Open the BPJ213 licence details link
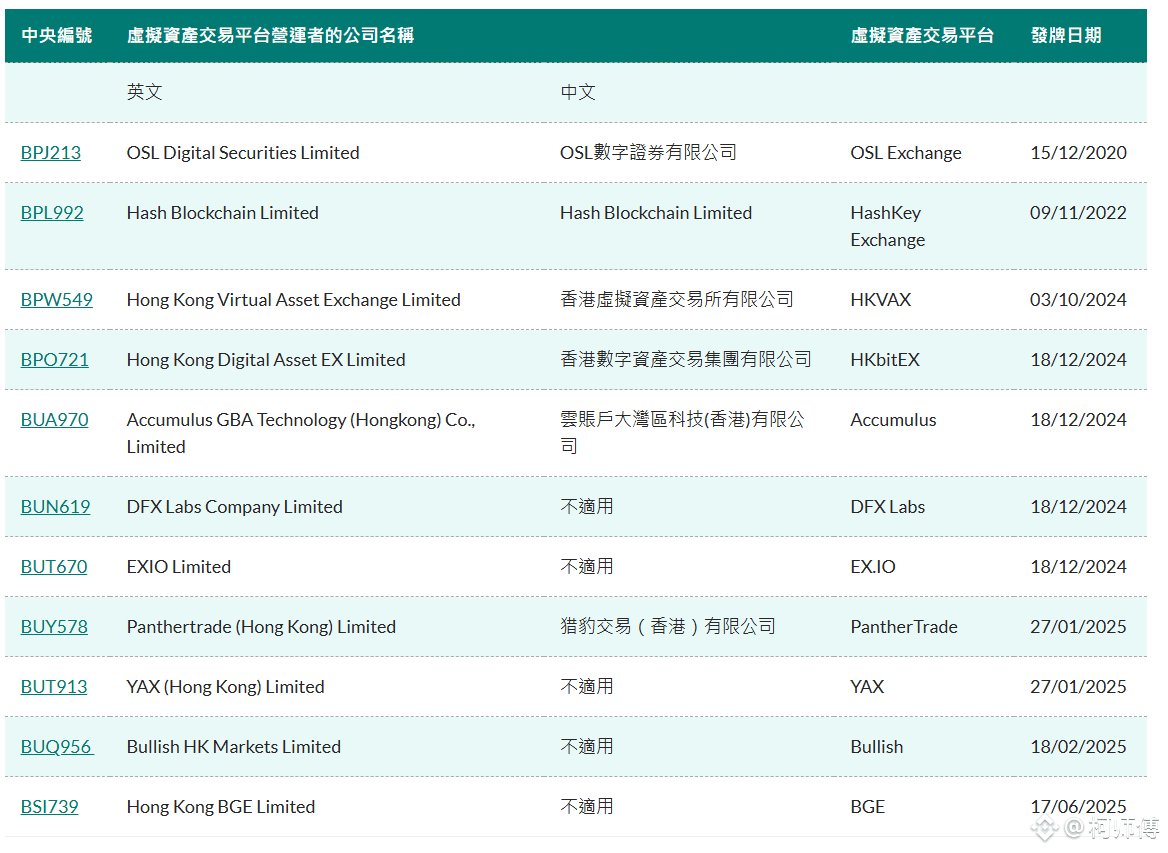The height and width of the screenshot is (853, 1168). 50,152
